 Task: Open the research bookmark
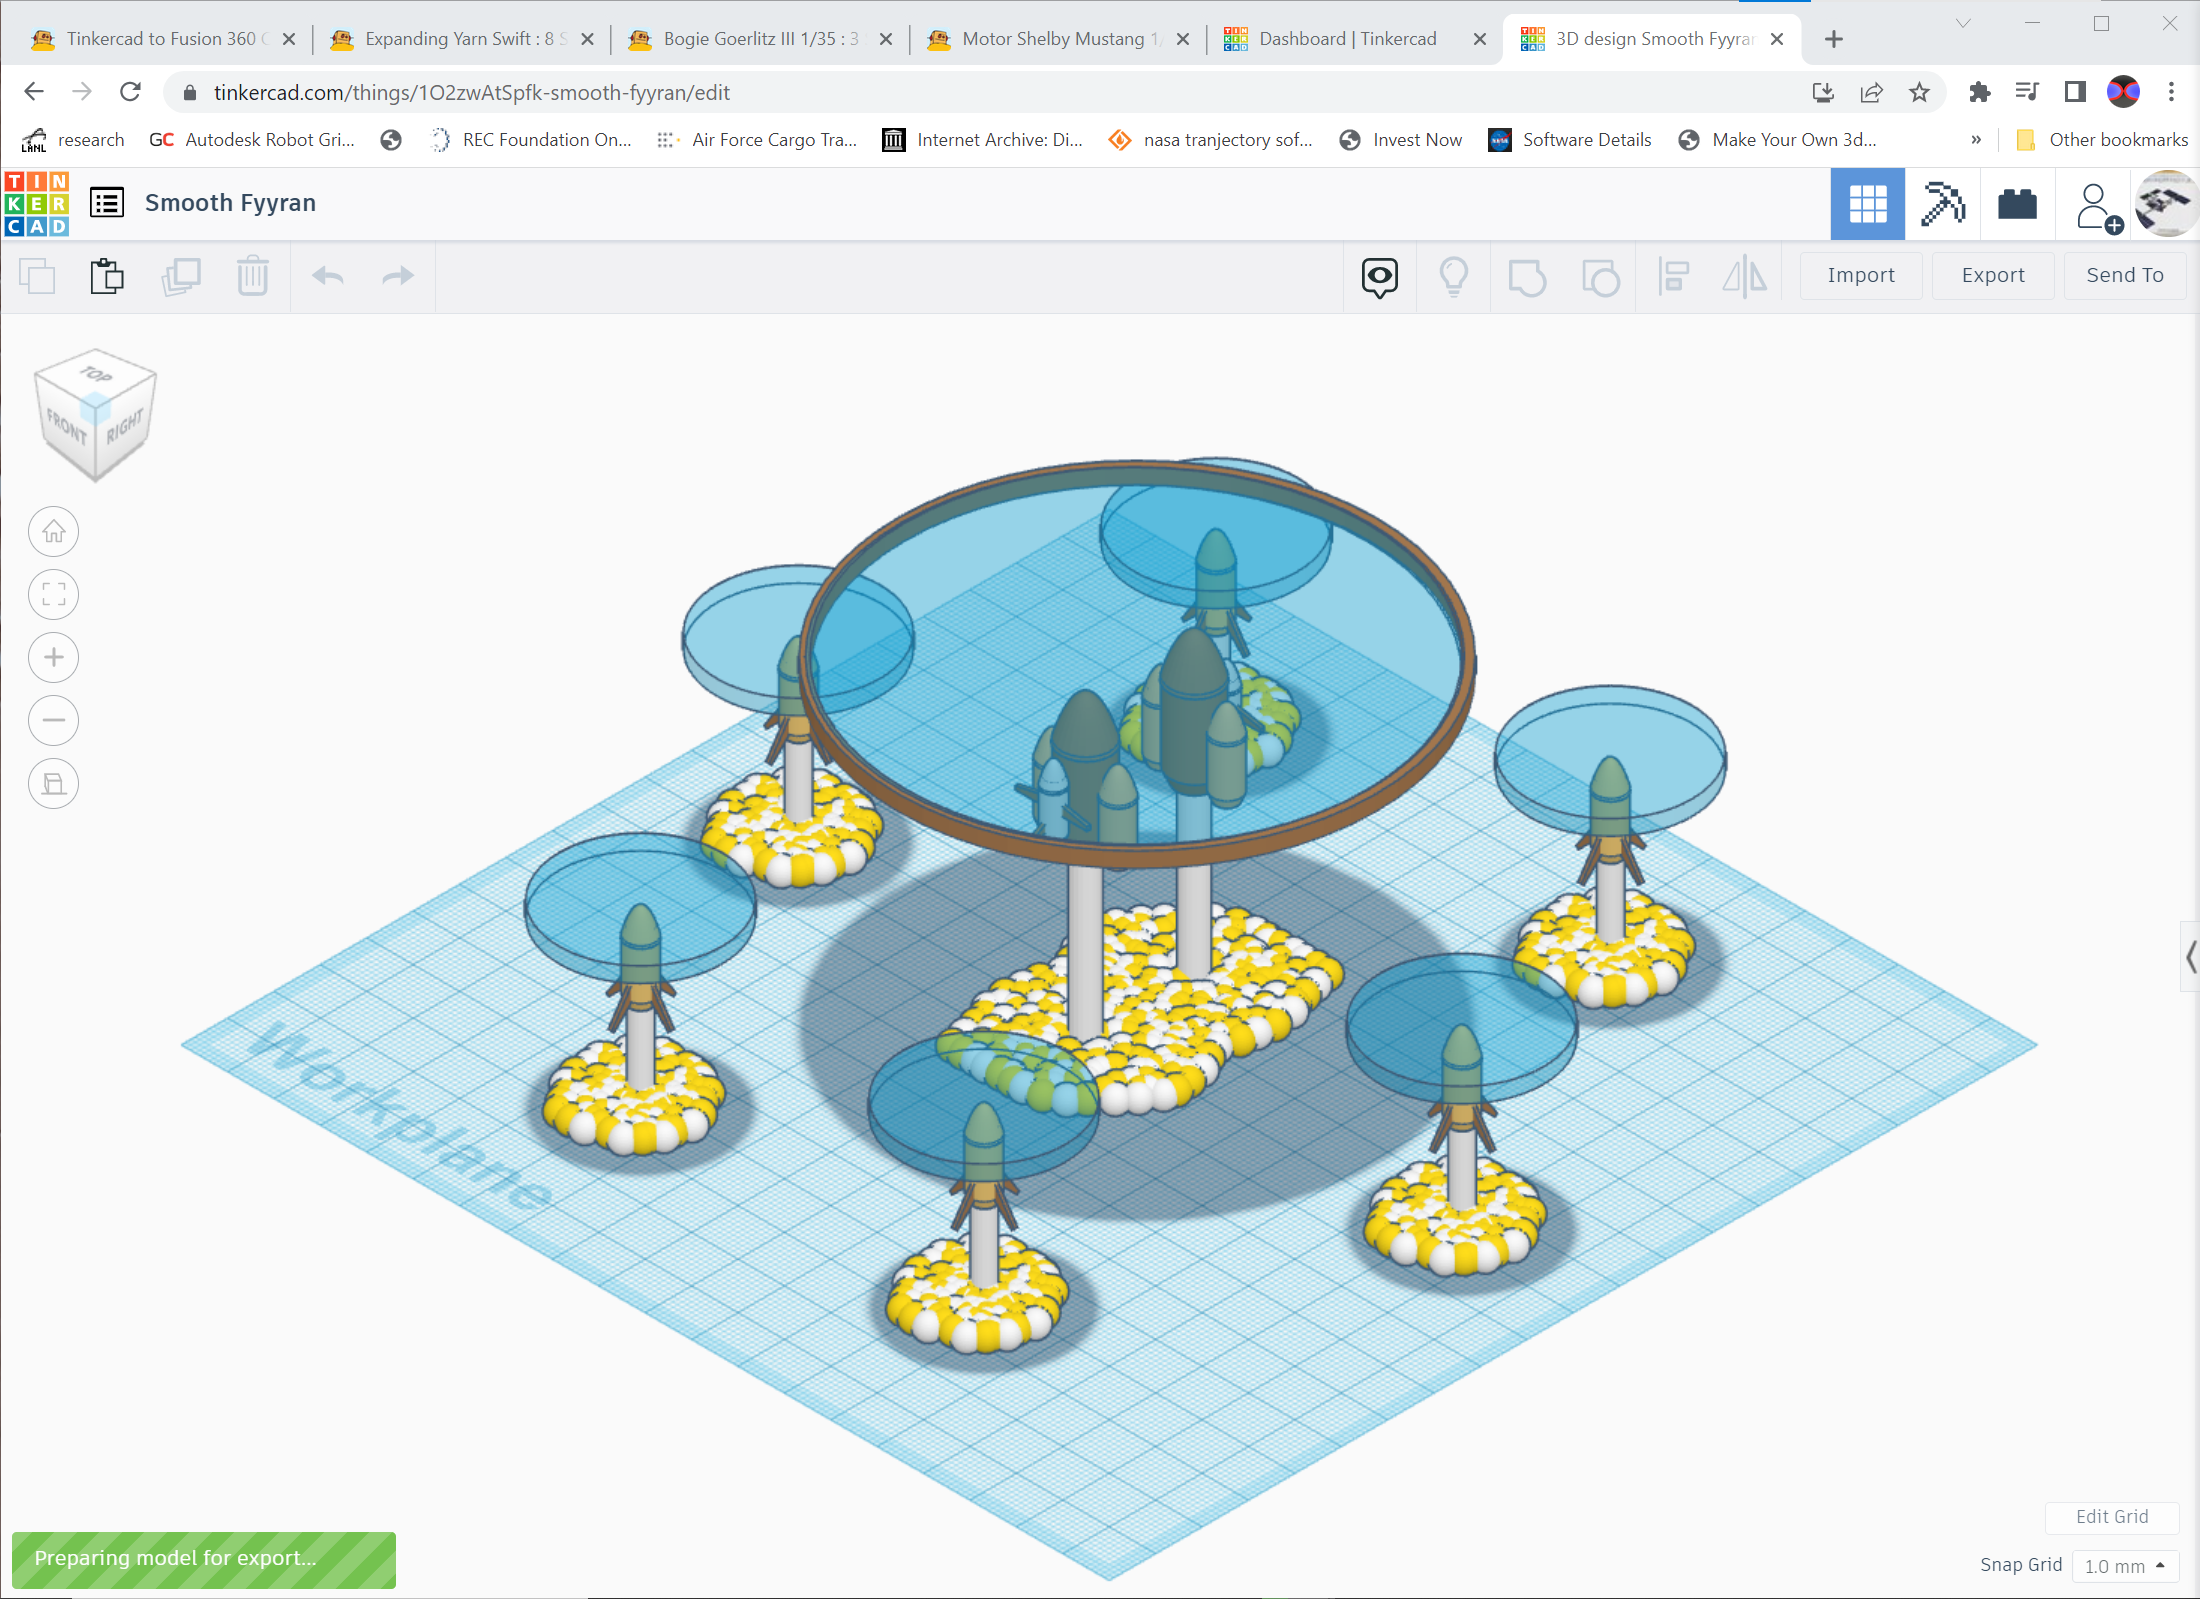[x=74, y=140]
